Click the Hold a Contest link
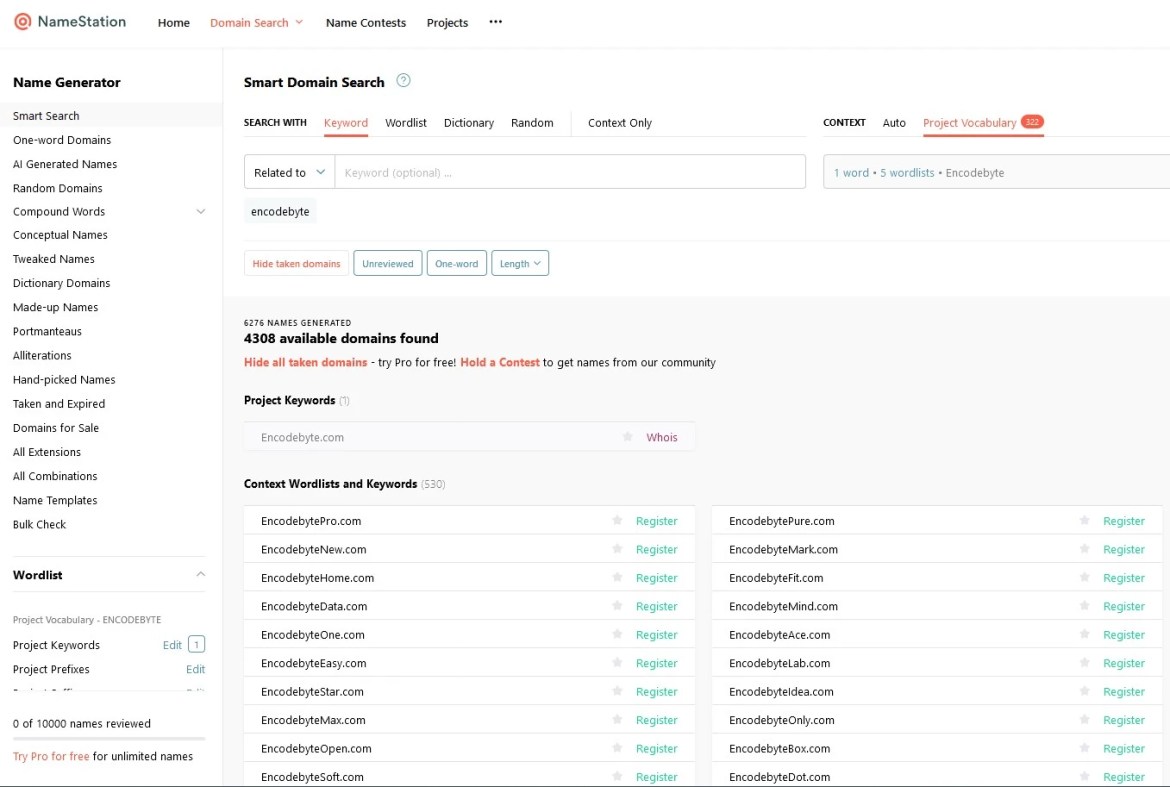1170x787 pixels. pyautogui.click(x=499, y=362)
